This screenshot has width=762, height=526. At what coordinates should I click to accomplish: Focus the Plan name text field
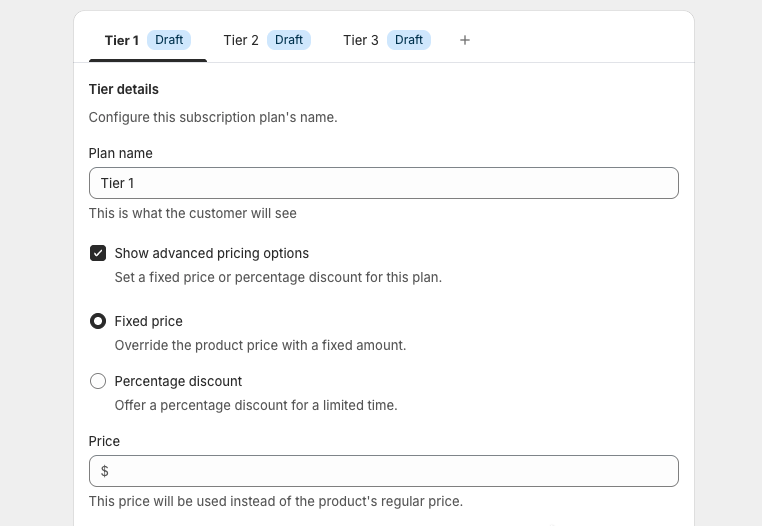[384, 183]
